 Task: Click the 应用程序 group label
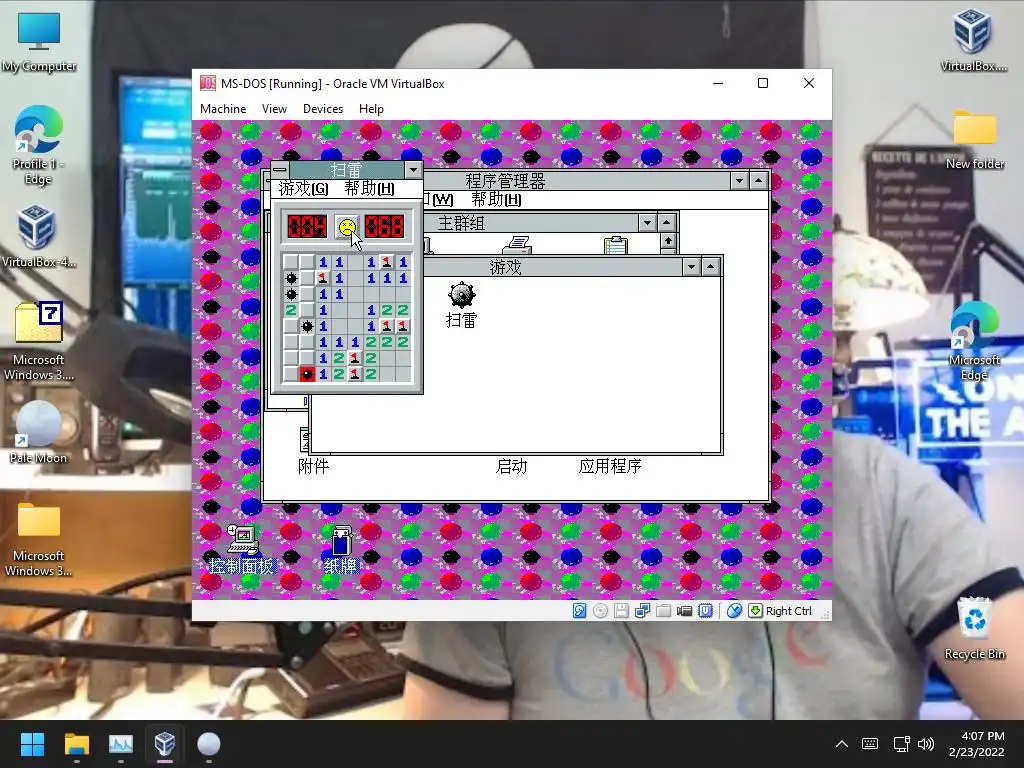coord(610,466)
